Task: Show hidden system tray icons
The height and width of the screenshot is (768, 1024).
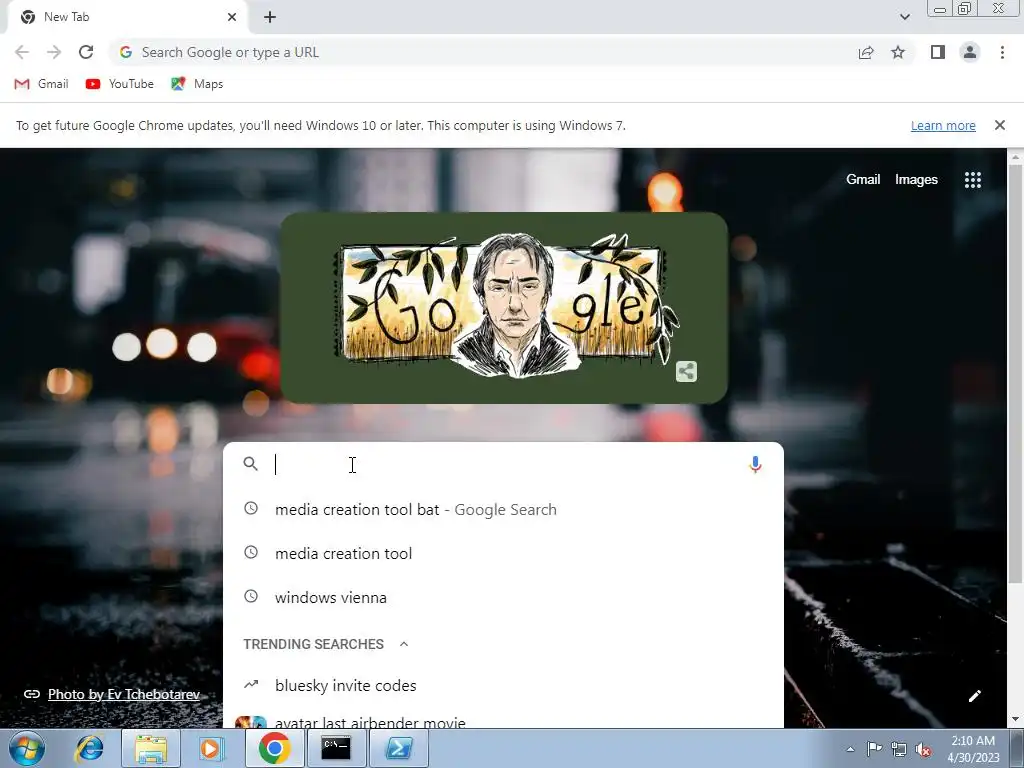Action: coord(850,749)
